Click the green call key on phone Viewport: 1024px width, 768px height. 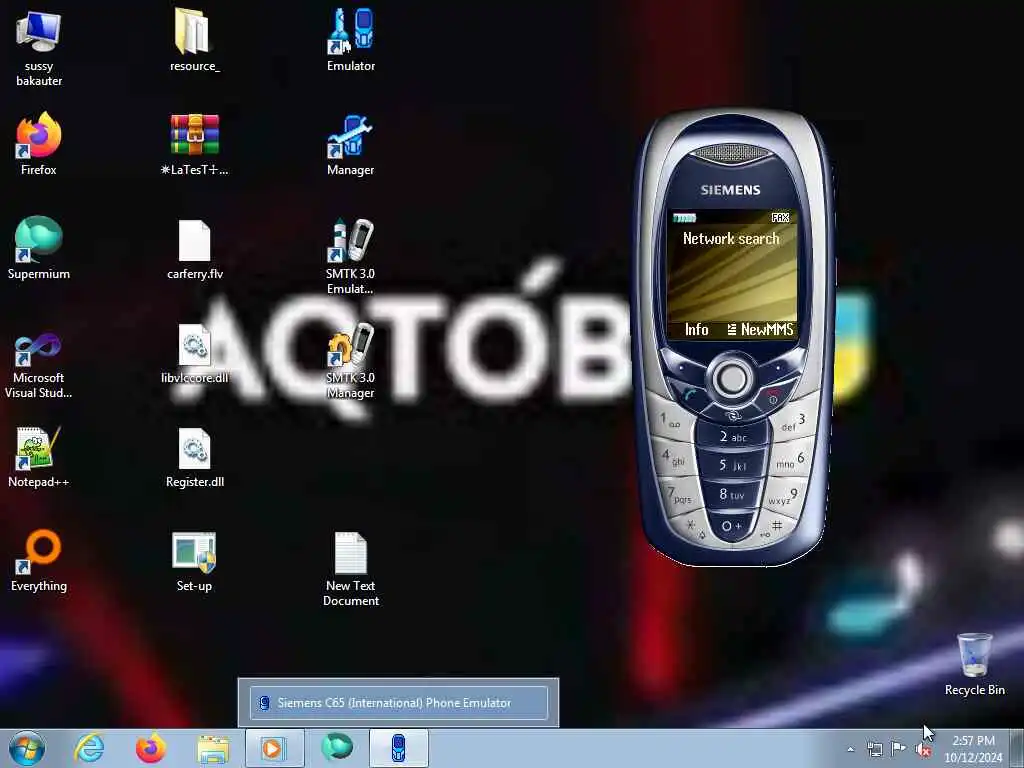click(x=690, y=394)
